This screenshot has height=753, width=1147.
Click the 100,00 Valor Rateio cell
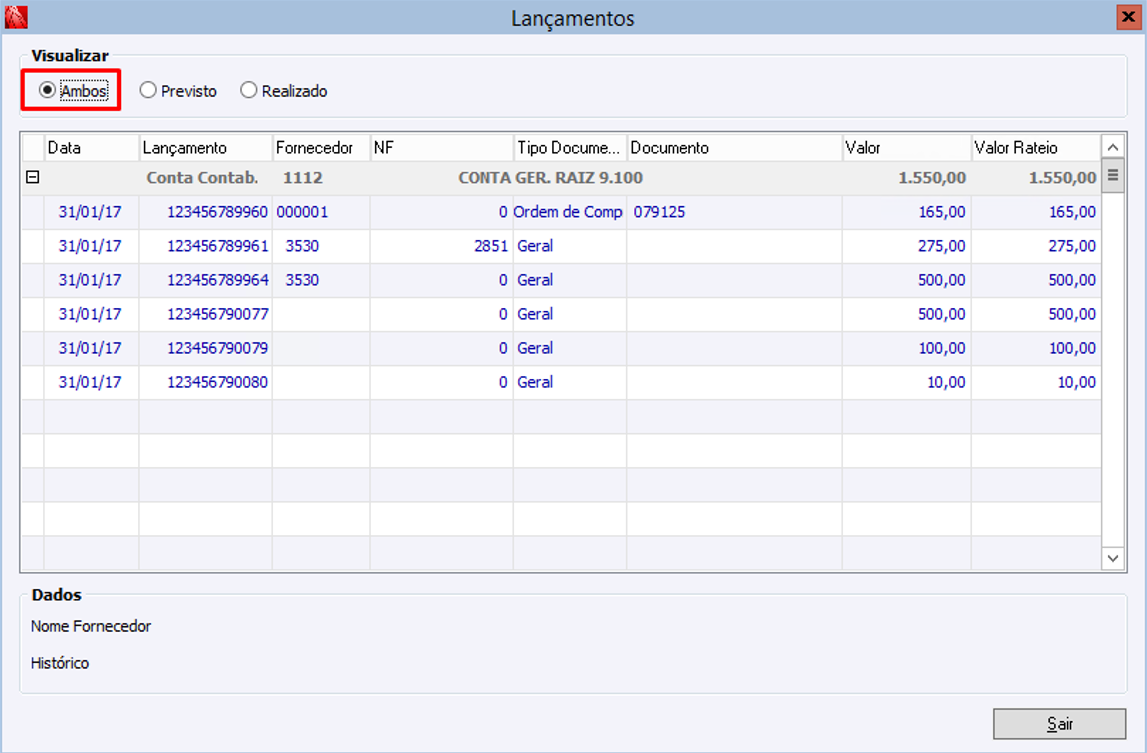[1036, 348]
